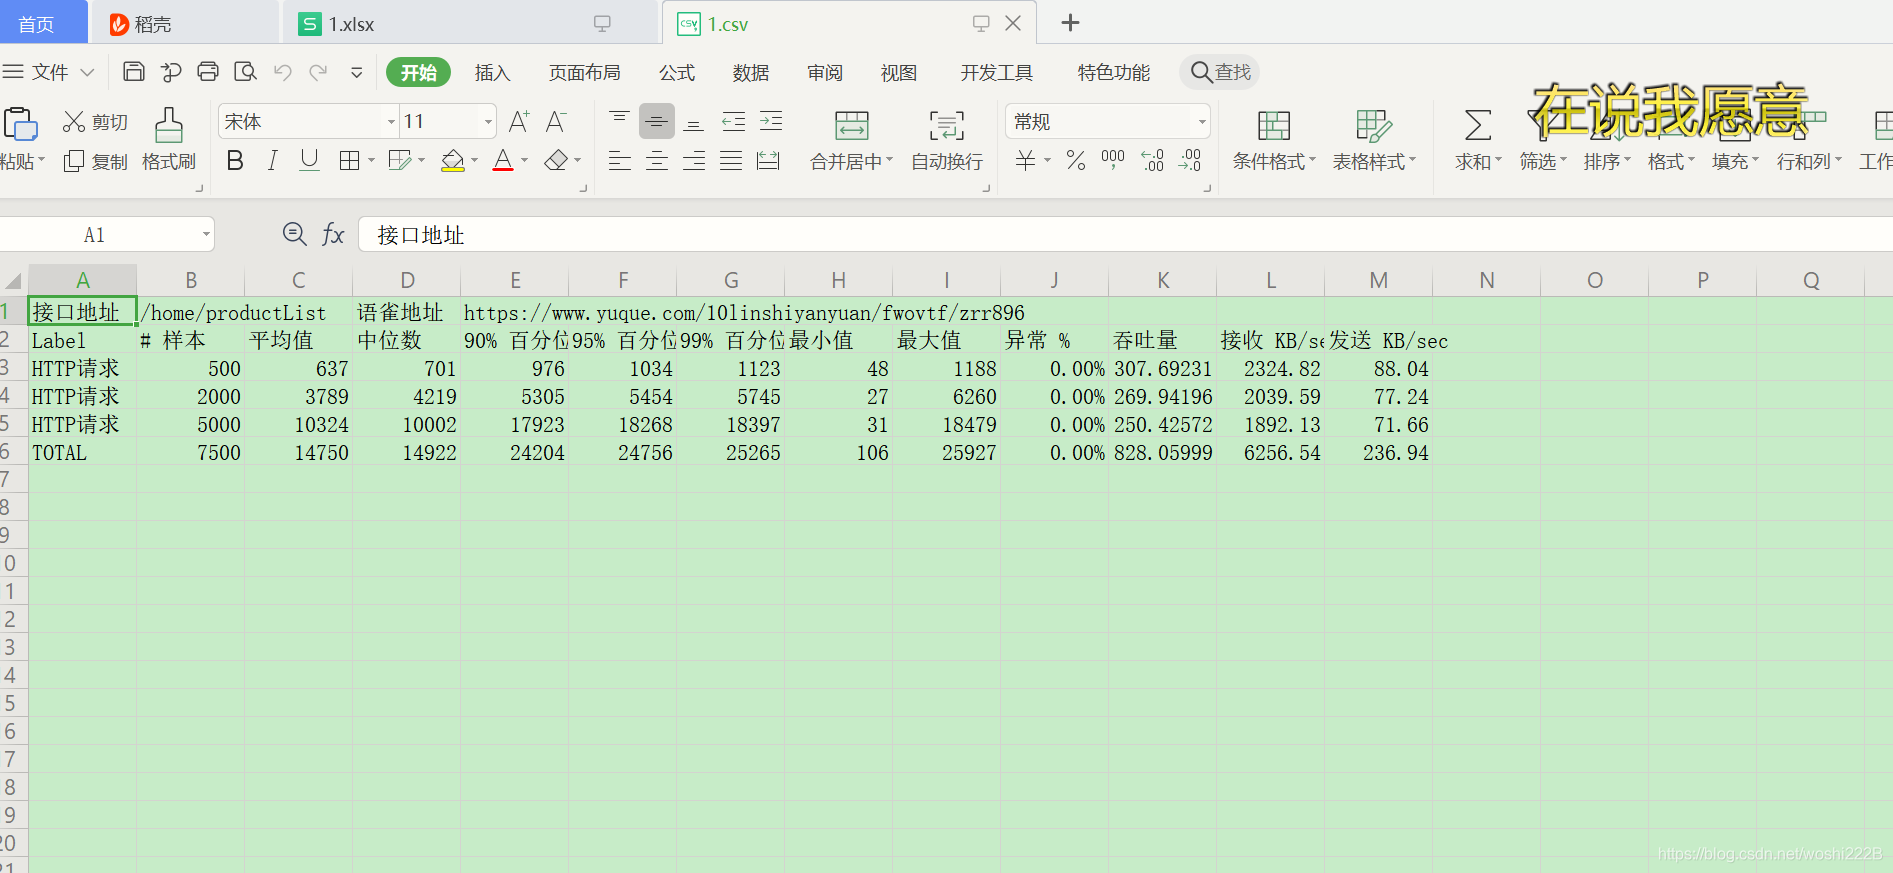Click the Borders grid icon
1893x873 pixels.
[349, 161]
